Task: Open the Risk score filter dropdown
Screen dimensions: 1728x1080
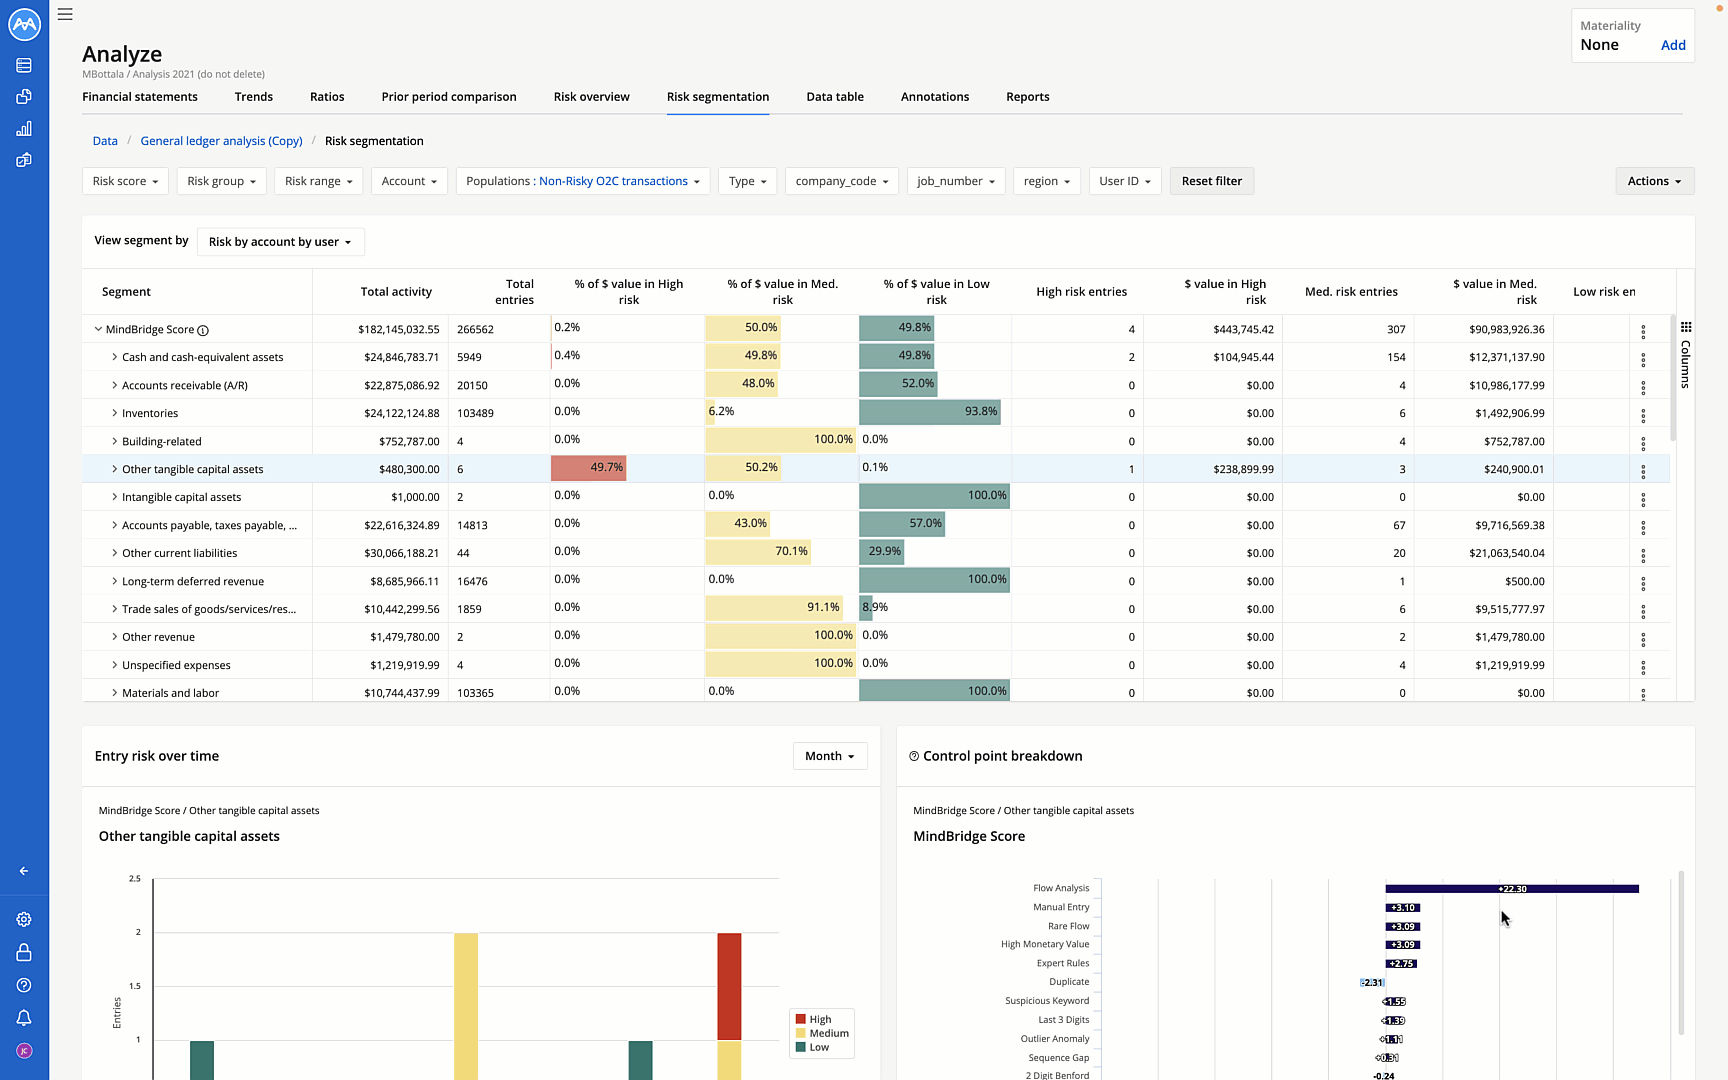Action: tap(126, 181)
